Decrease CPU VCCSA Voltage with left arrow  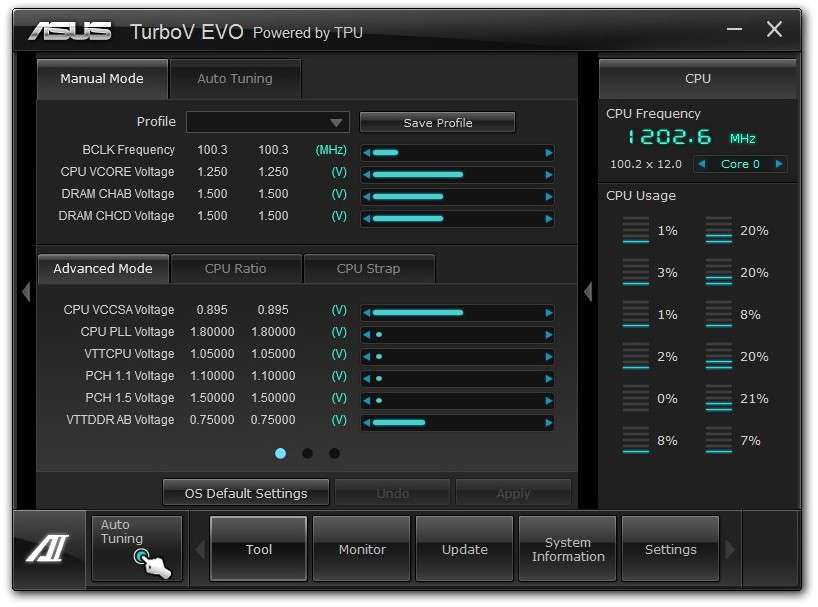point(367,313)
